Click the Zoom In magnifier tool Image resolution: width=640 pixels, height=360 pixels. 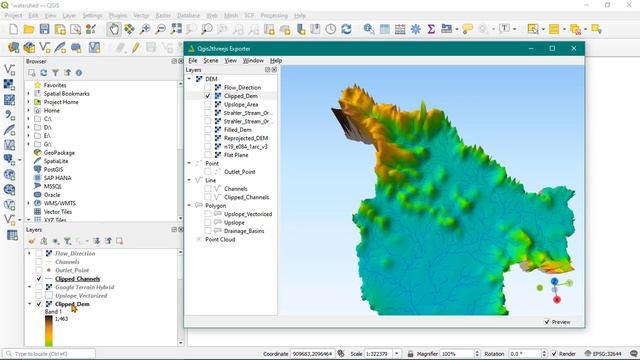point(145,29)
